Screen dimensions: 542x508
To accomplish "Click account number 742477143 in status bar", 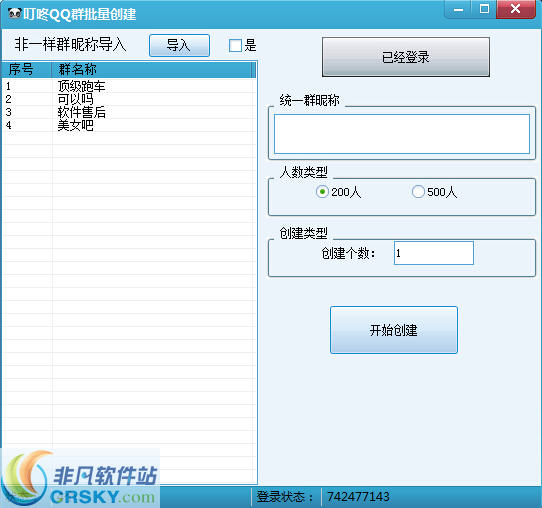I will (x=358, y=497).
